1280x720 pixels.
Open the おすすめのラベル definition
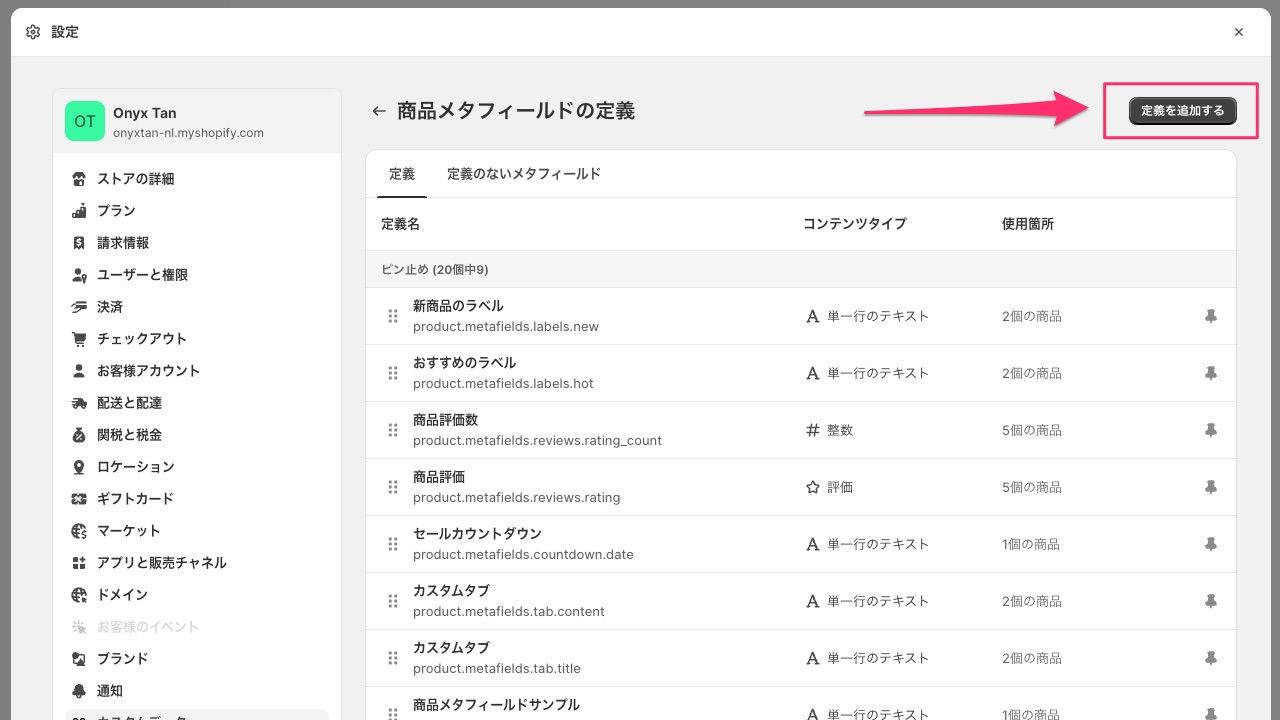point(464,363)
